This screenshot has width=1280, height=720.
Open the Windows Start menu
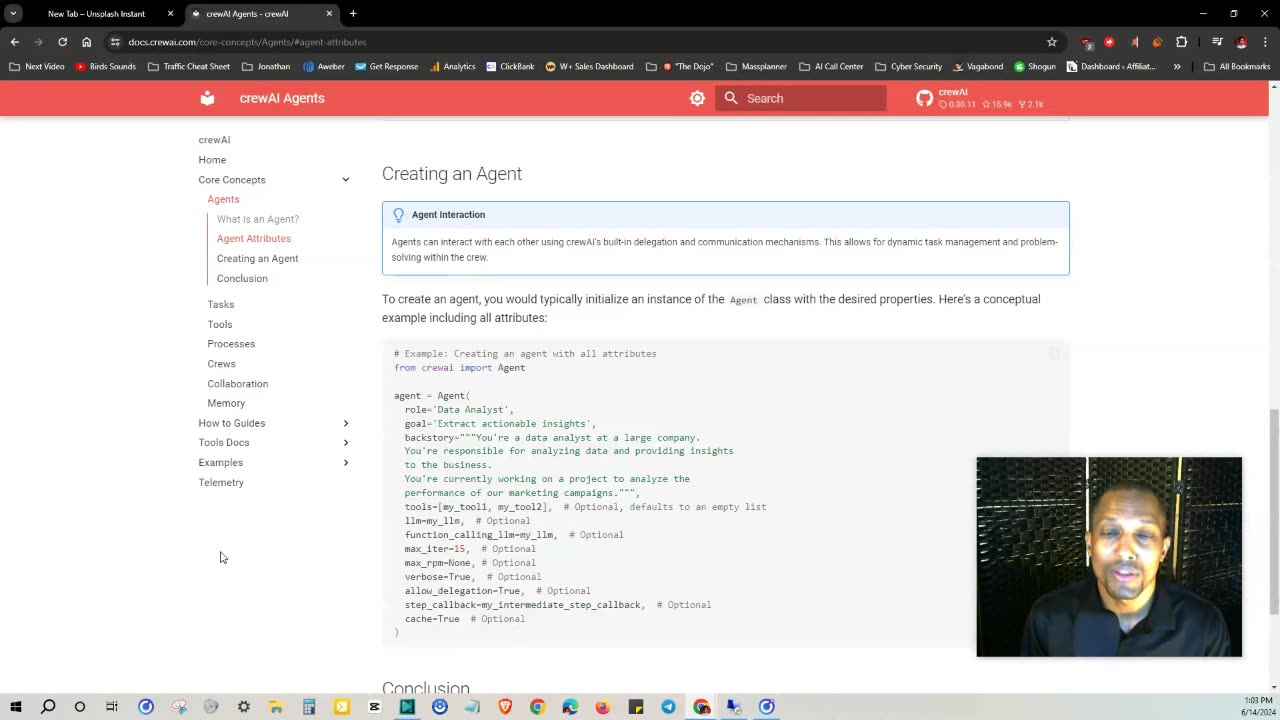pyautogui.click(x=15, y=707)
